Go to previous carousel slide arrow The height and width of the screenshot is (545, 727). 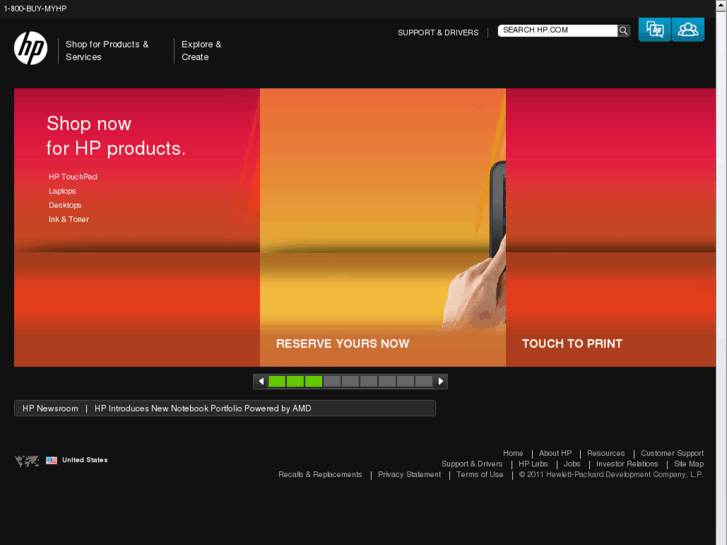point(261,382)
